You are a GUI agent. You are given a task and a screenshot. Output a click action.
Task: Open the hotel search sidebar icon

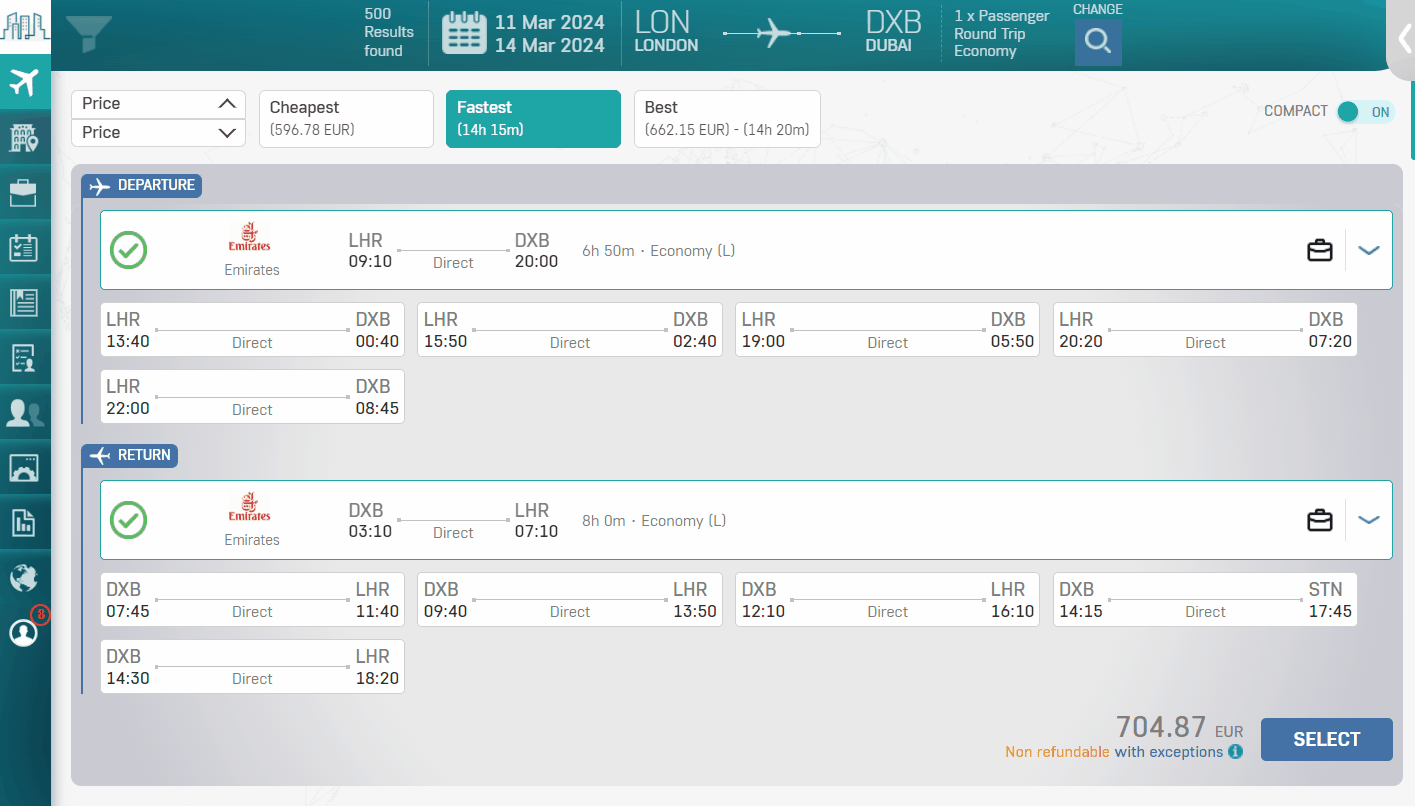(24, 137)
